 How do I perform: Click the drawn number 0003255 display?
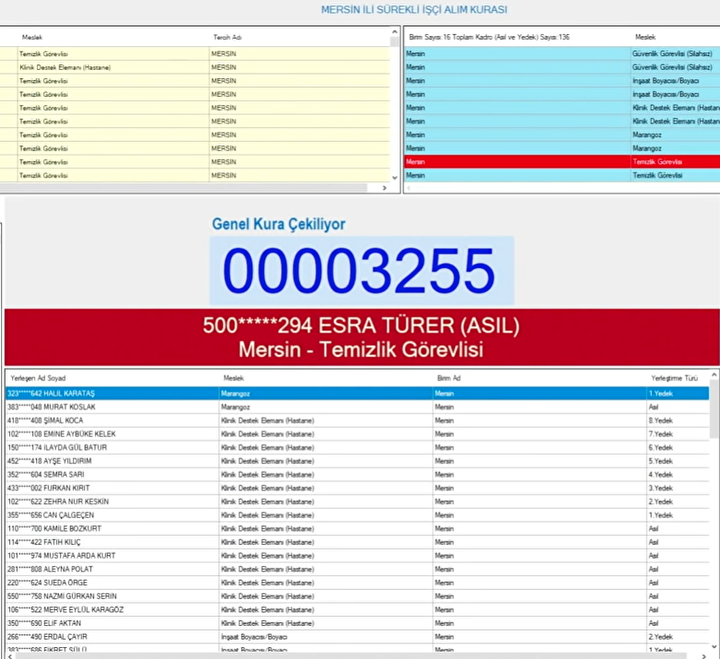tap(362, 271)
